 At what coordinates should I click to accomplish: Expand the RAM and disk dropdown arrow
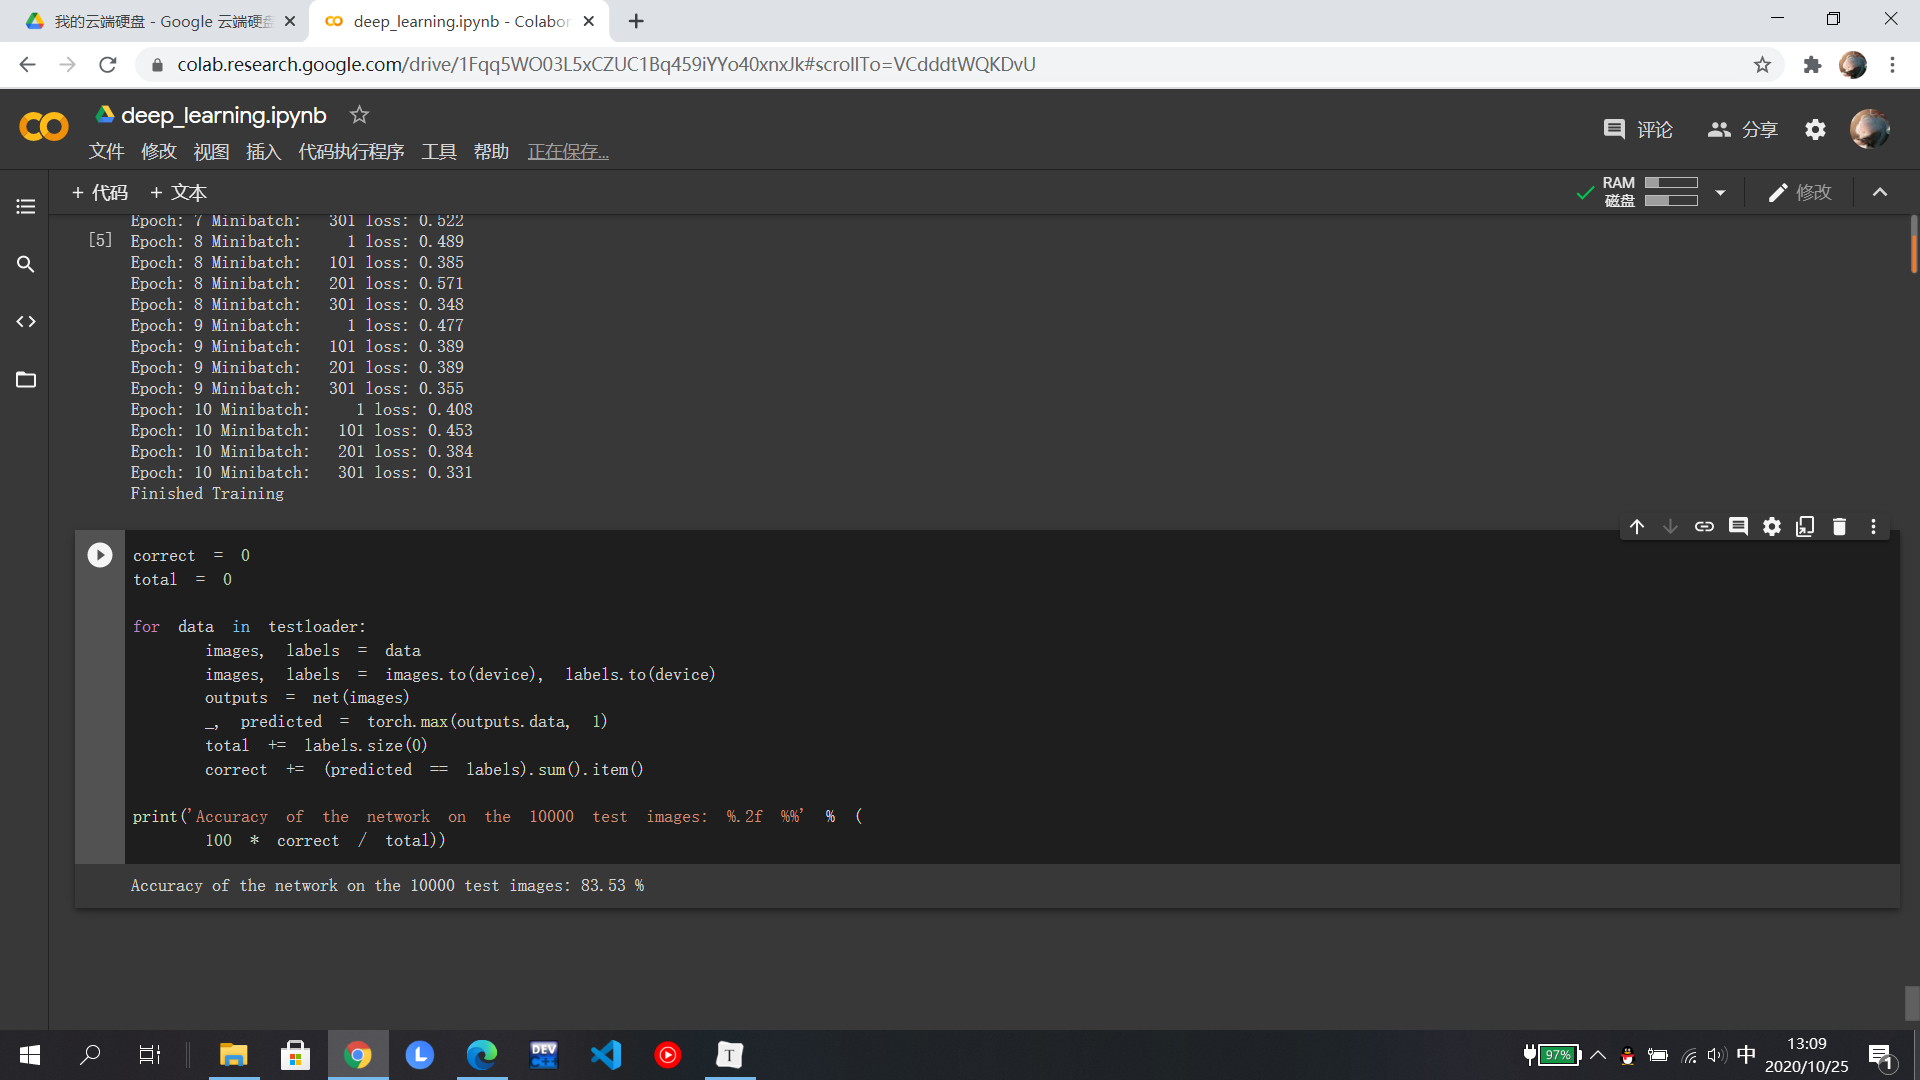click(x=1720, y=192)
